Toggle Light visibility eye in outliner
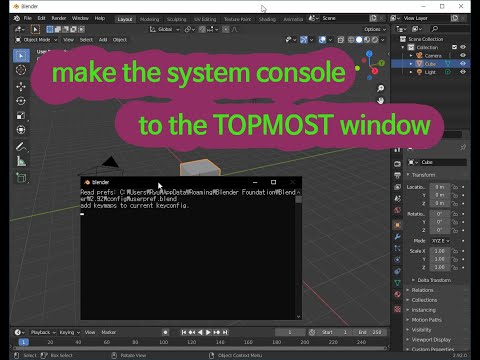Screen dimensions: 480x360 pyautogui.click(x=463, y=72)
